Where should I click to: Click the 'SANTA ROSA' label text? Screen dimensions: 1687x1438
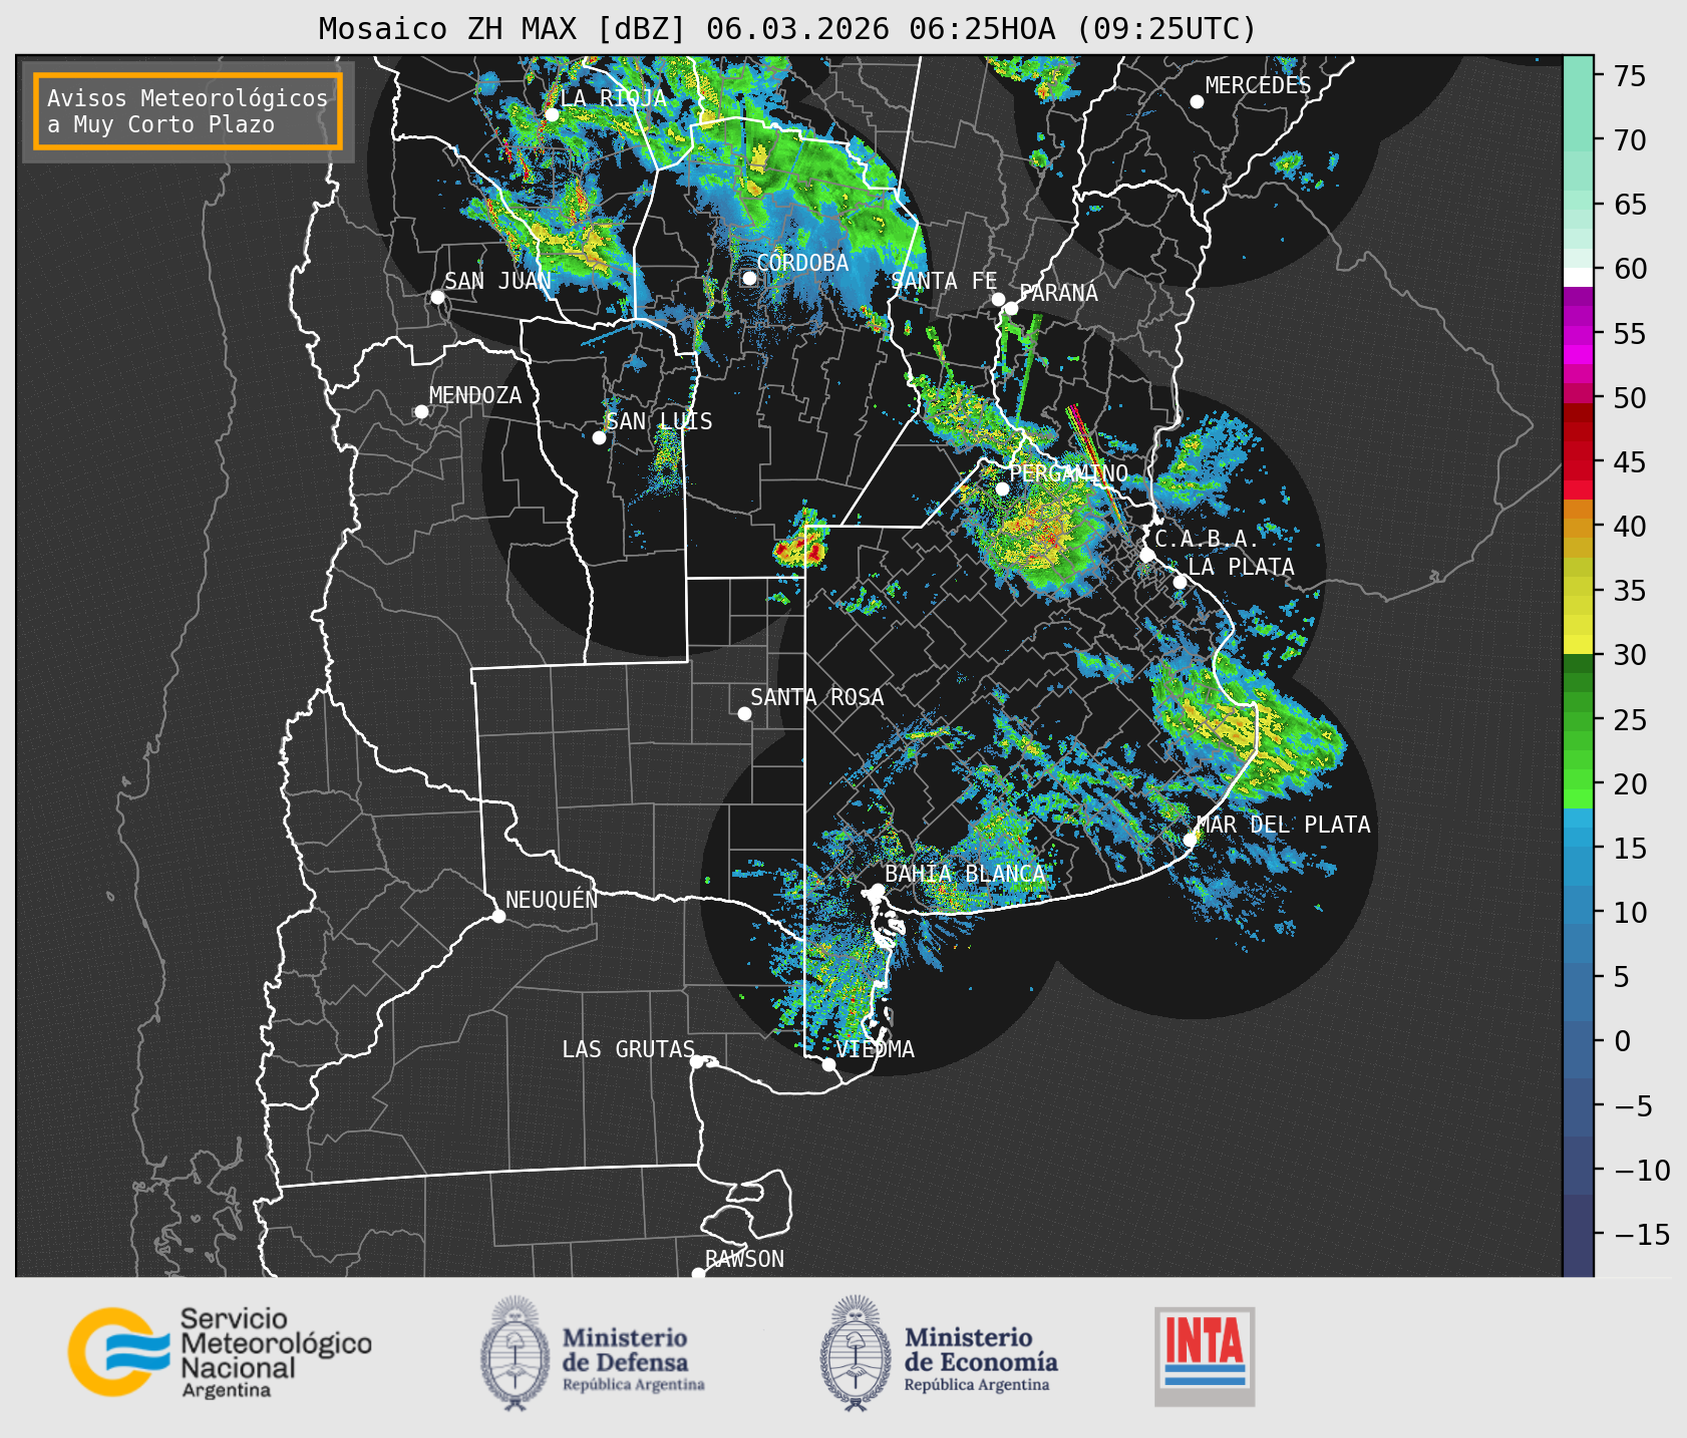point(817,697)
